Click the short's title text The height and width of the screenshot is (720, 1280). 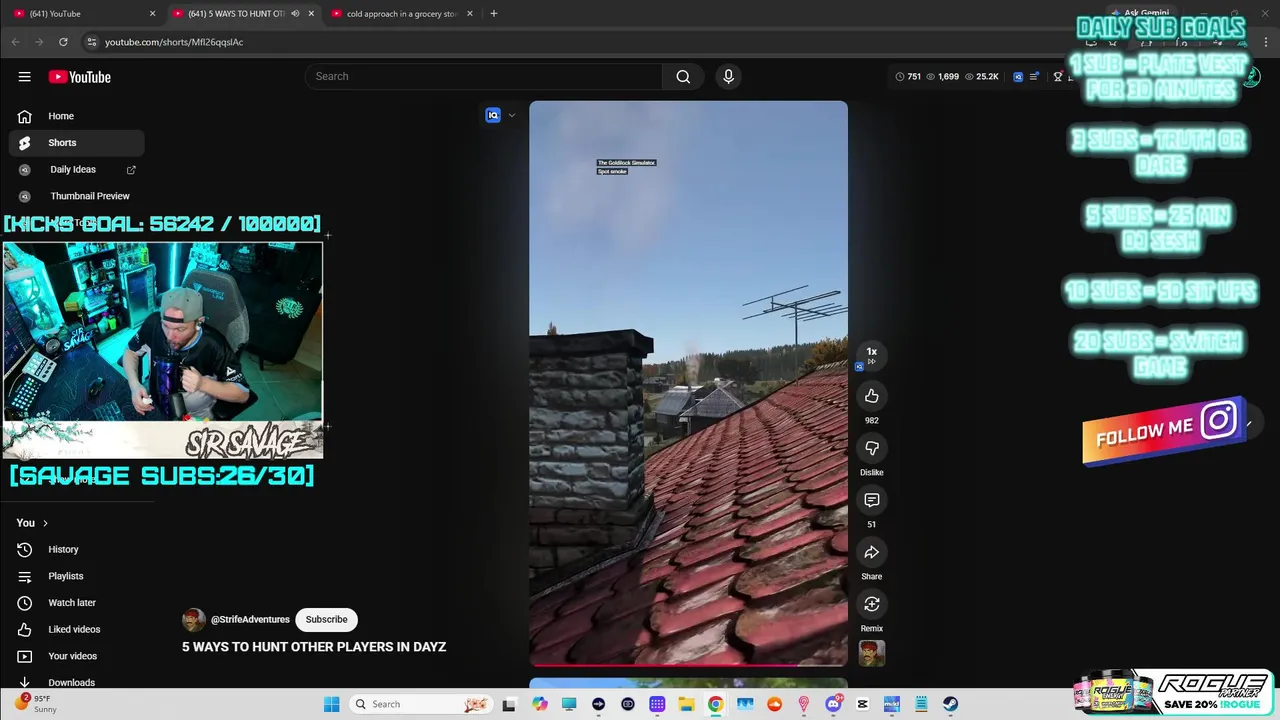(x=314, y=647)
